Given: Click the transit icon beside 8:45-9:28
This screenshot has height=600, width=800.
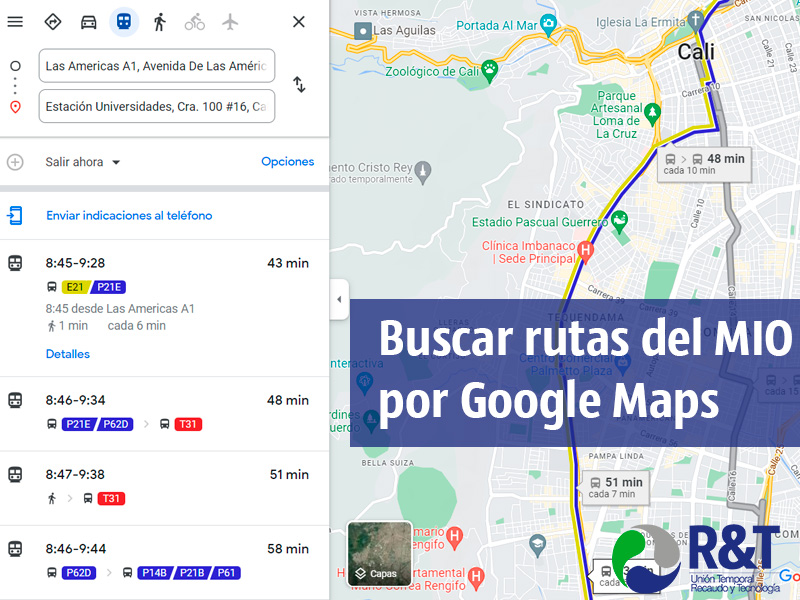Looking at the screenshot, I should pyautogui.click(x=15, y=263).
